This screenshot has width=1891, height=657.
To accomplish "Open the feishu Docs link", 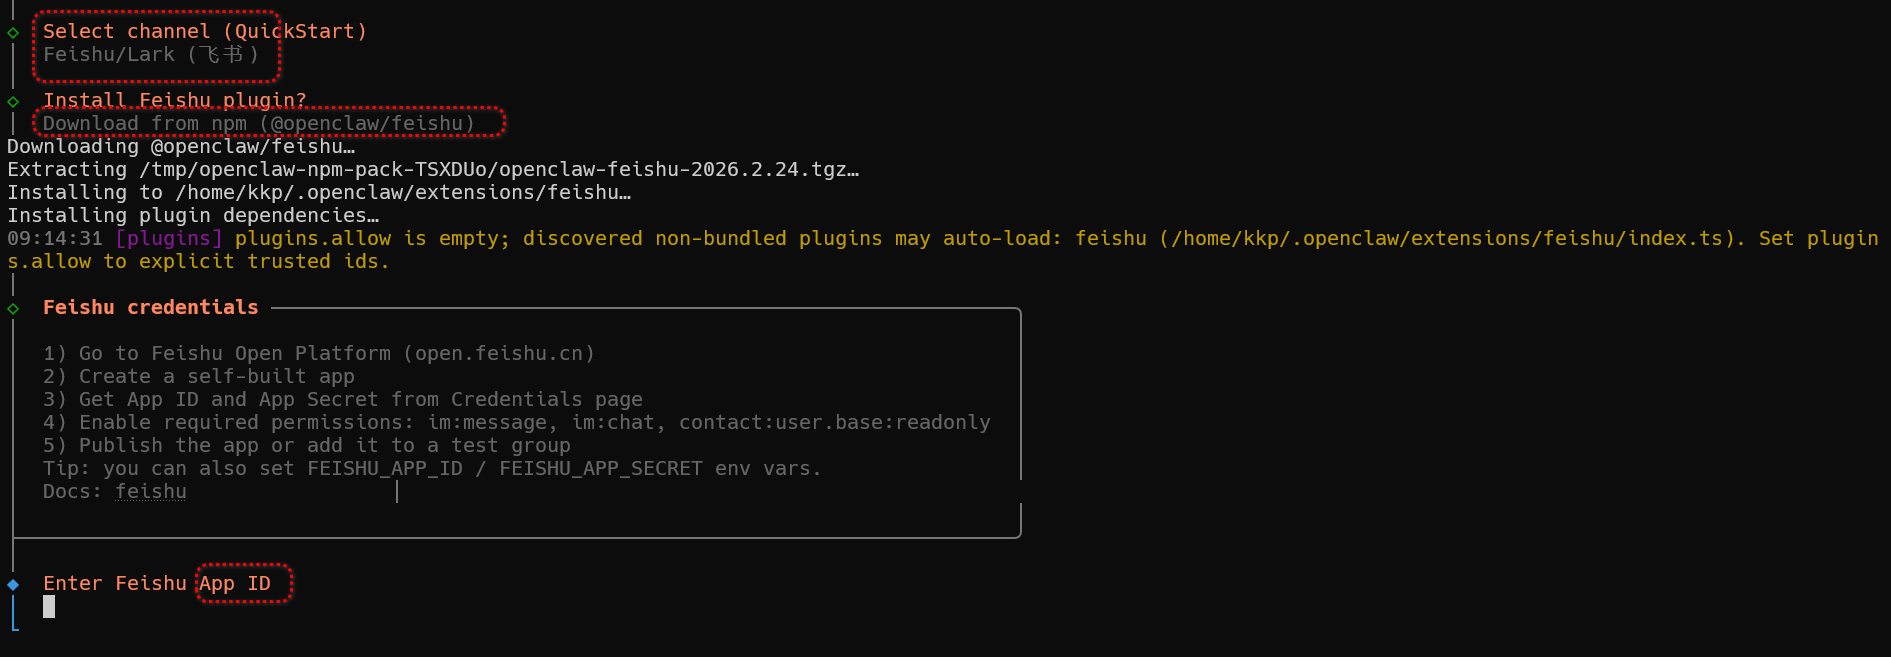I will point(151,492).
